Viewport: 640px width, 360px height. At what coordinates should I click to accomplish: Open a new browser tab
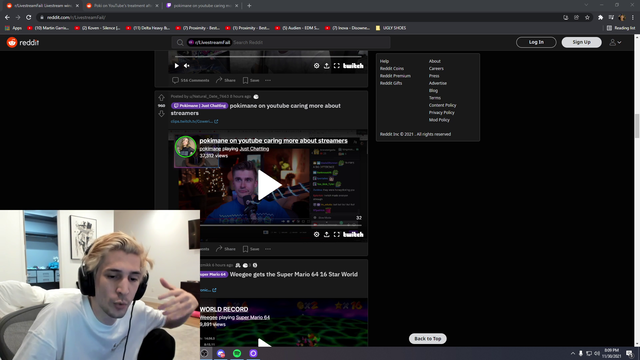click(249, 6)
